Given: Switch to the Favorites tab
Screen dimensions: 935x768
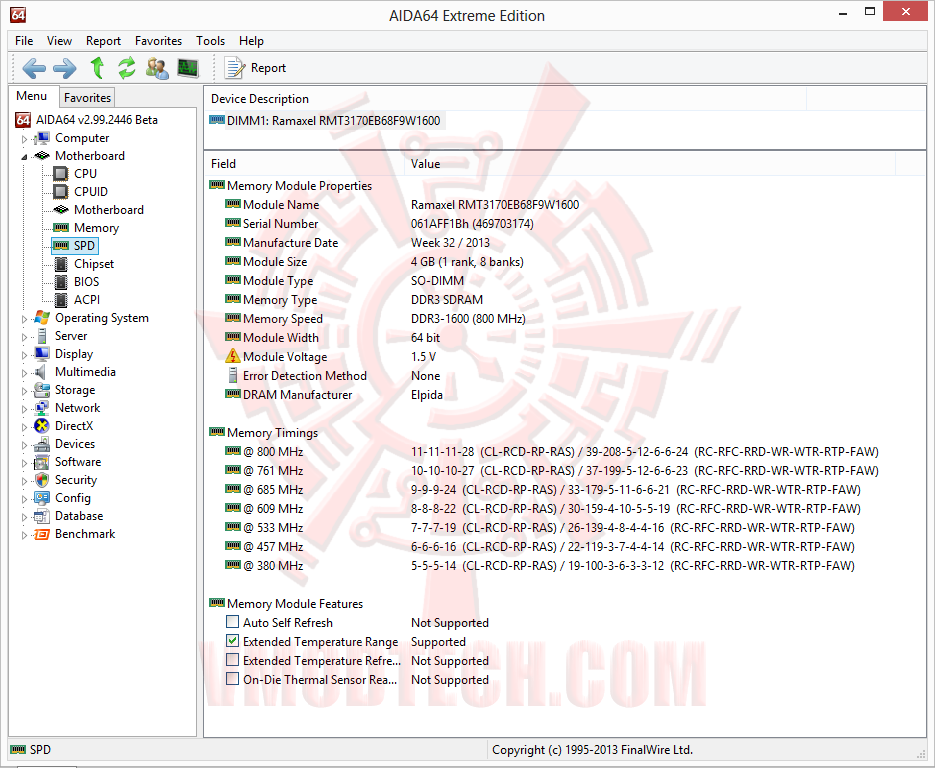Looking at the screenshot, I should point(87,97).
